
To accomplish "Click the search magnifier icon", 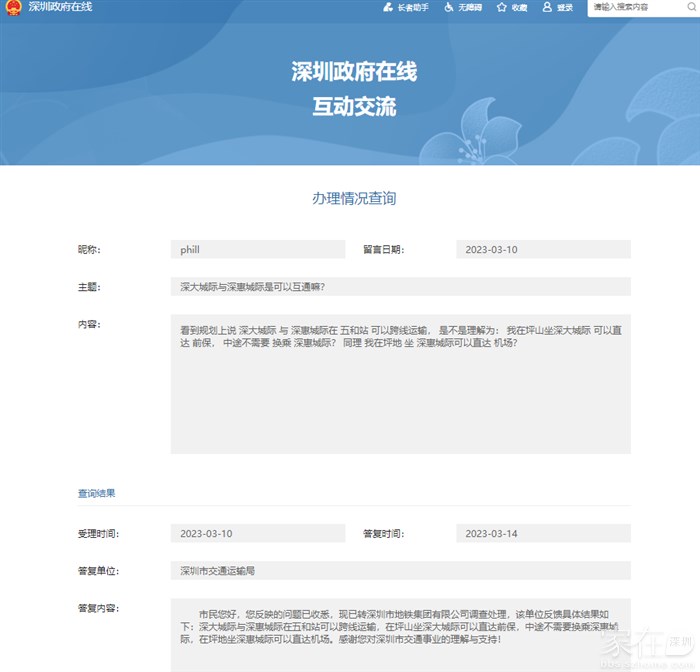I will point(690,7).
